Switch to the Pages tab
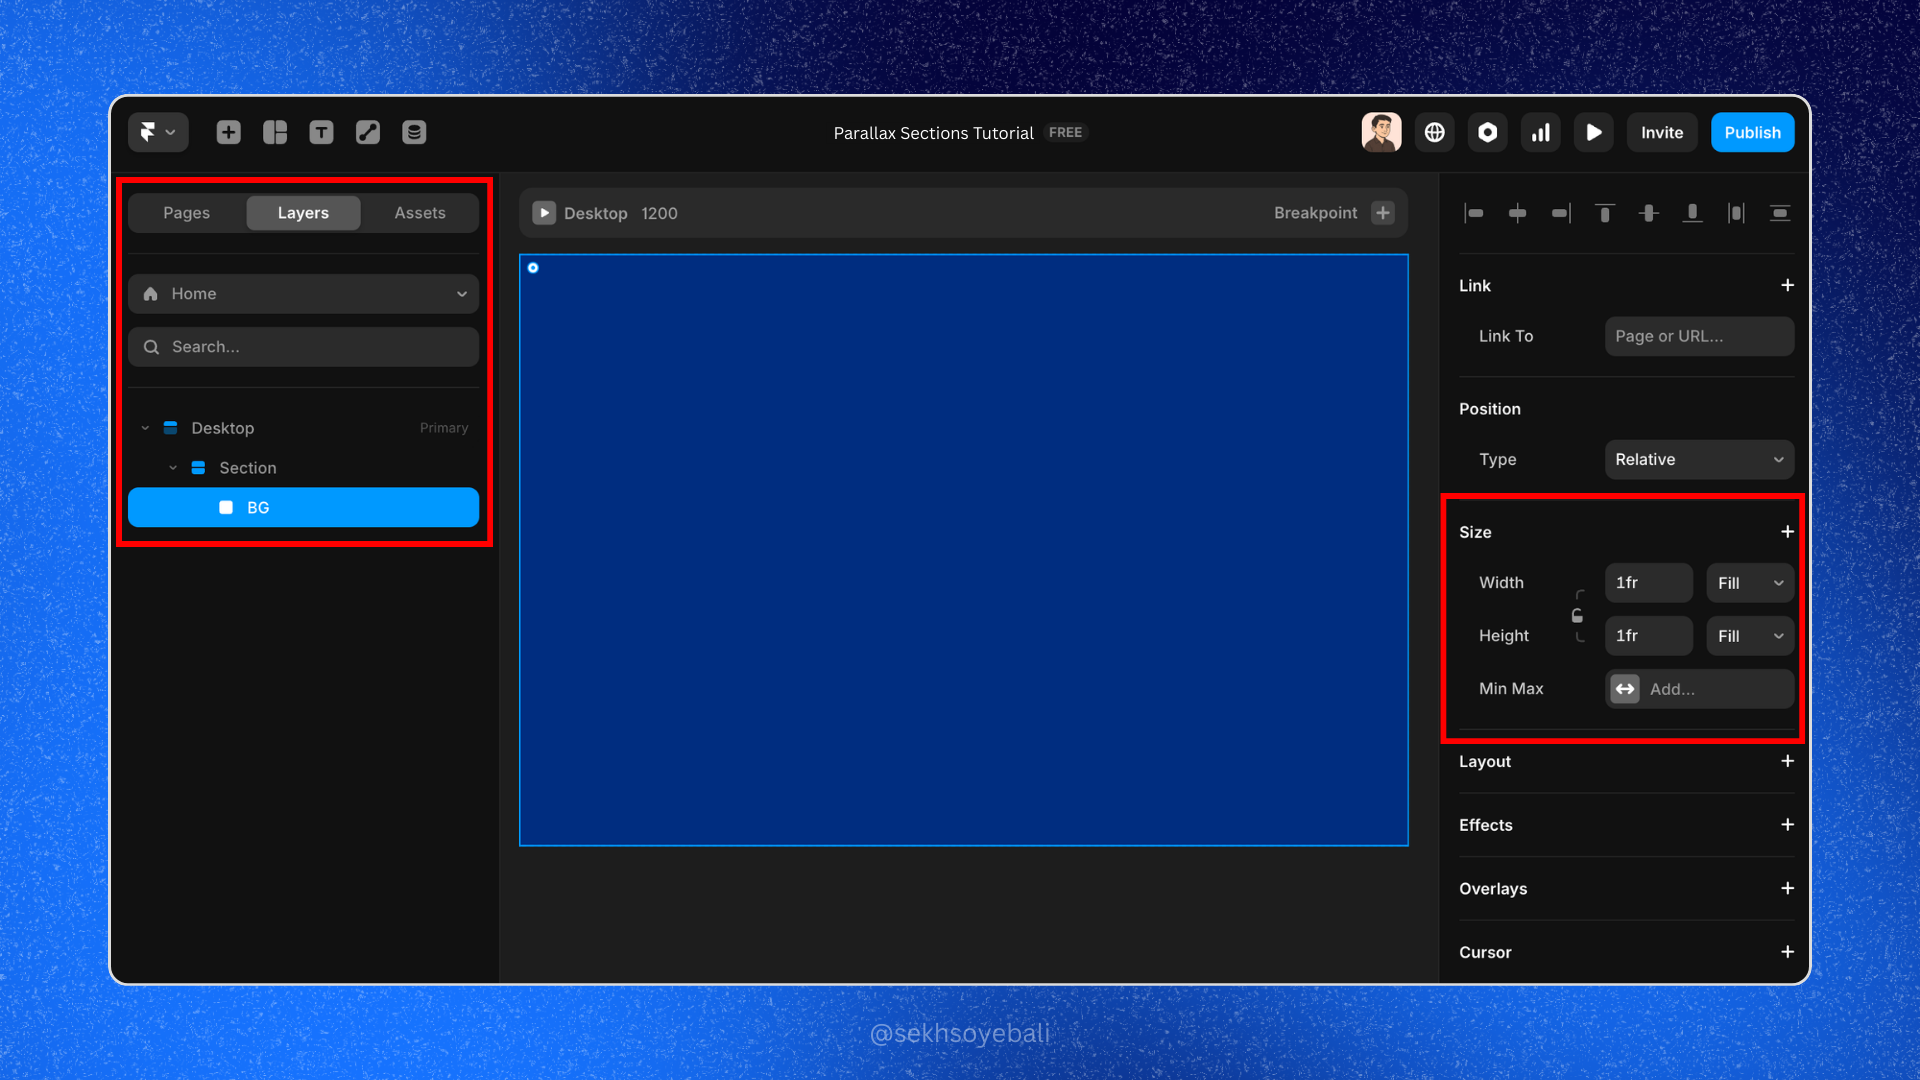1920x1080 pixels. point(187,213)
